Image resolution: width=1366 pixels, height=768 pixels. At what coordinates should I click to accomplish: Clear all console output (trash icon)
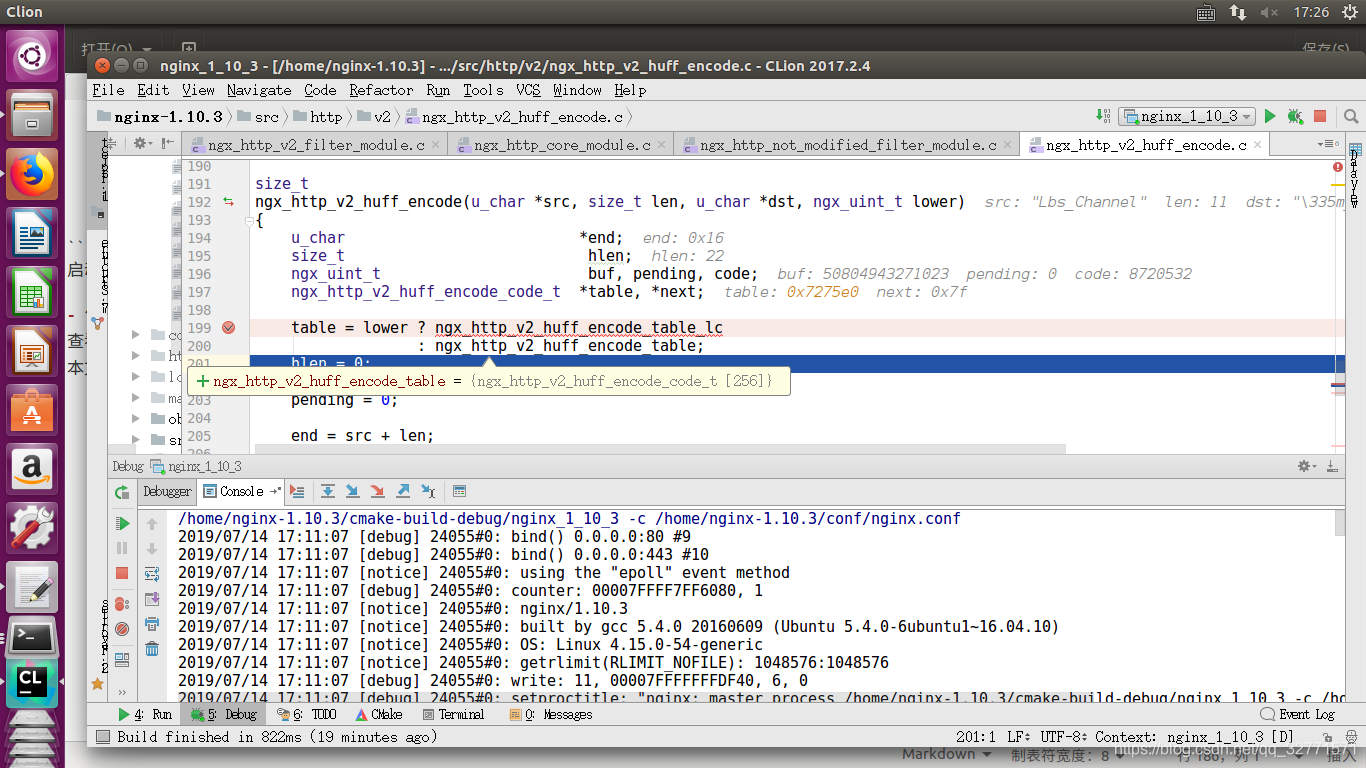(x=152, y=649)
